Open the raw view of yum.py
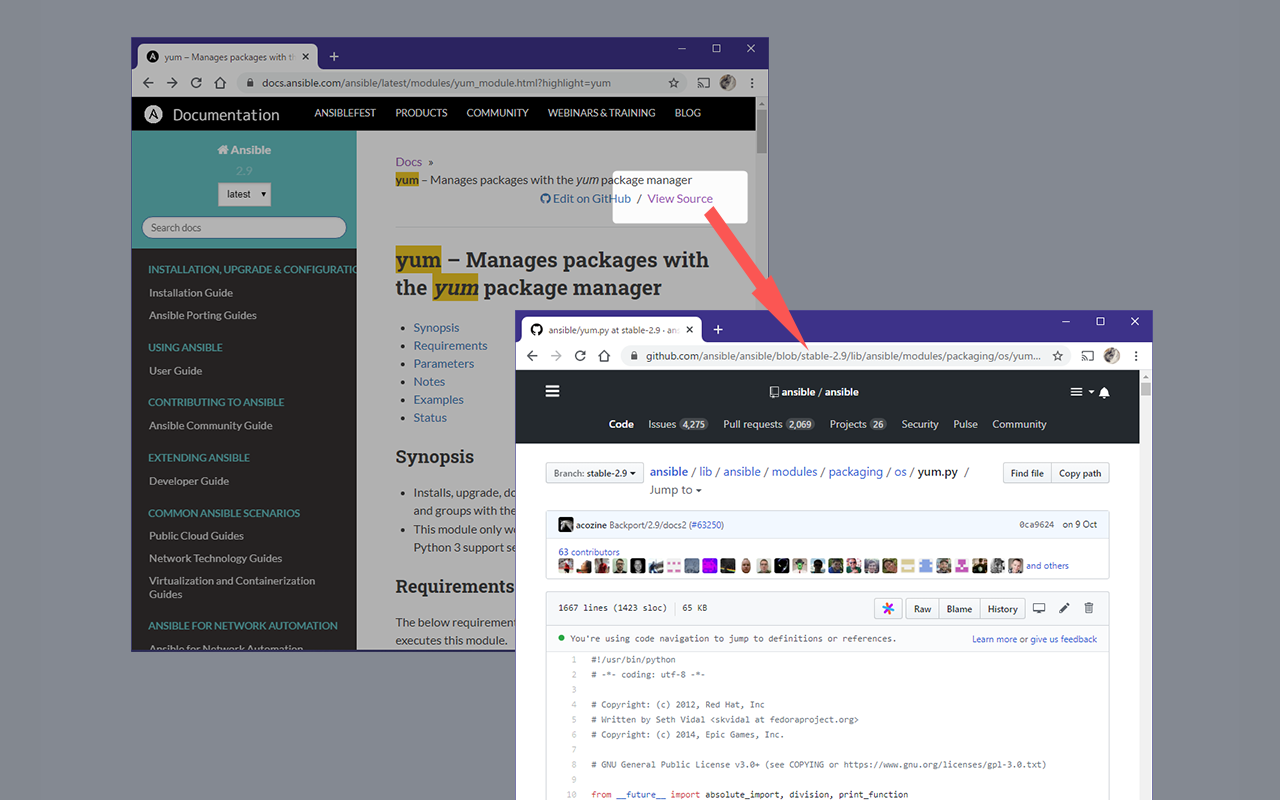1280x800 pixels. tap(921, 608)
